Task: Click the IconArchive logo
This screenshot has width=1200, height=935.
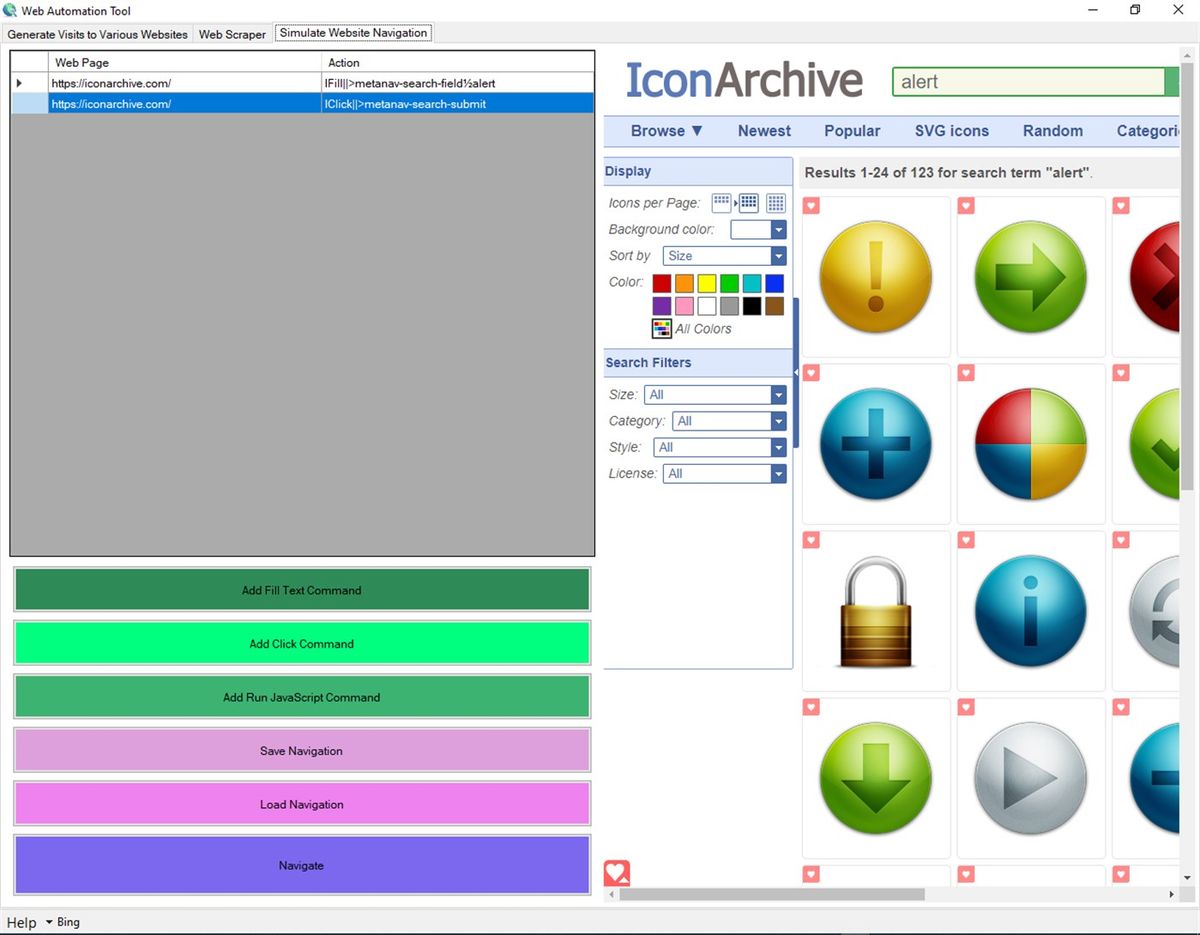Action: (744, 80)
